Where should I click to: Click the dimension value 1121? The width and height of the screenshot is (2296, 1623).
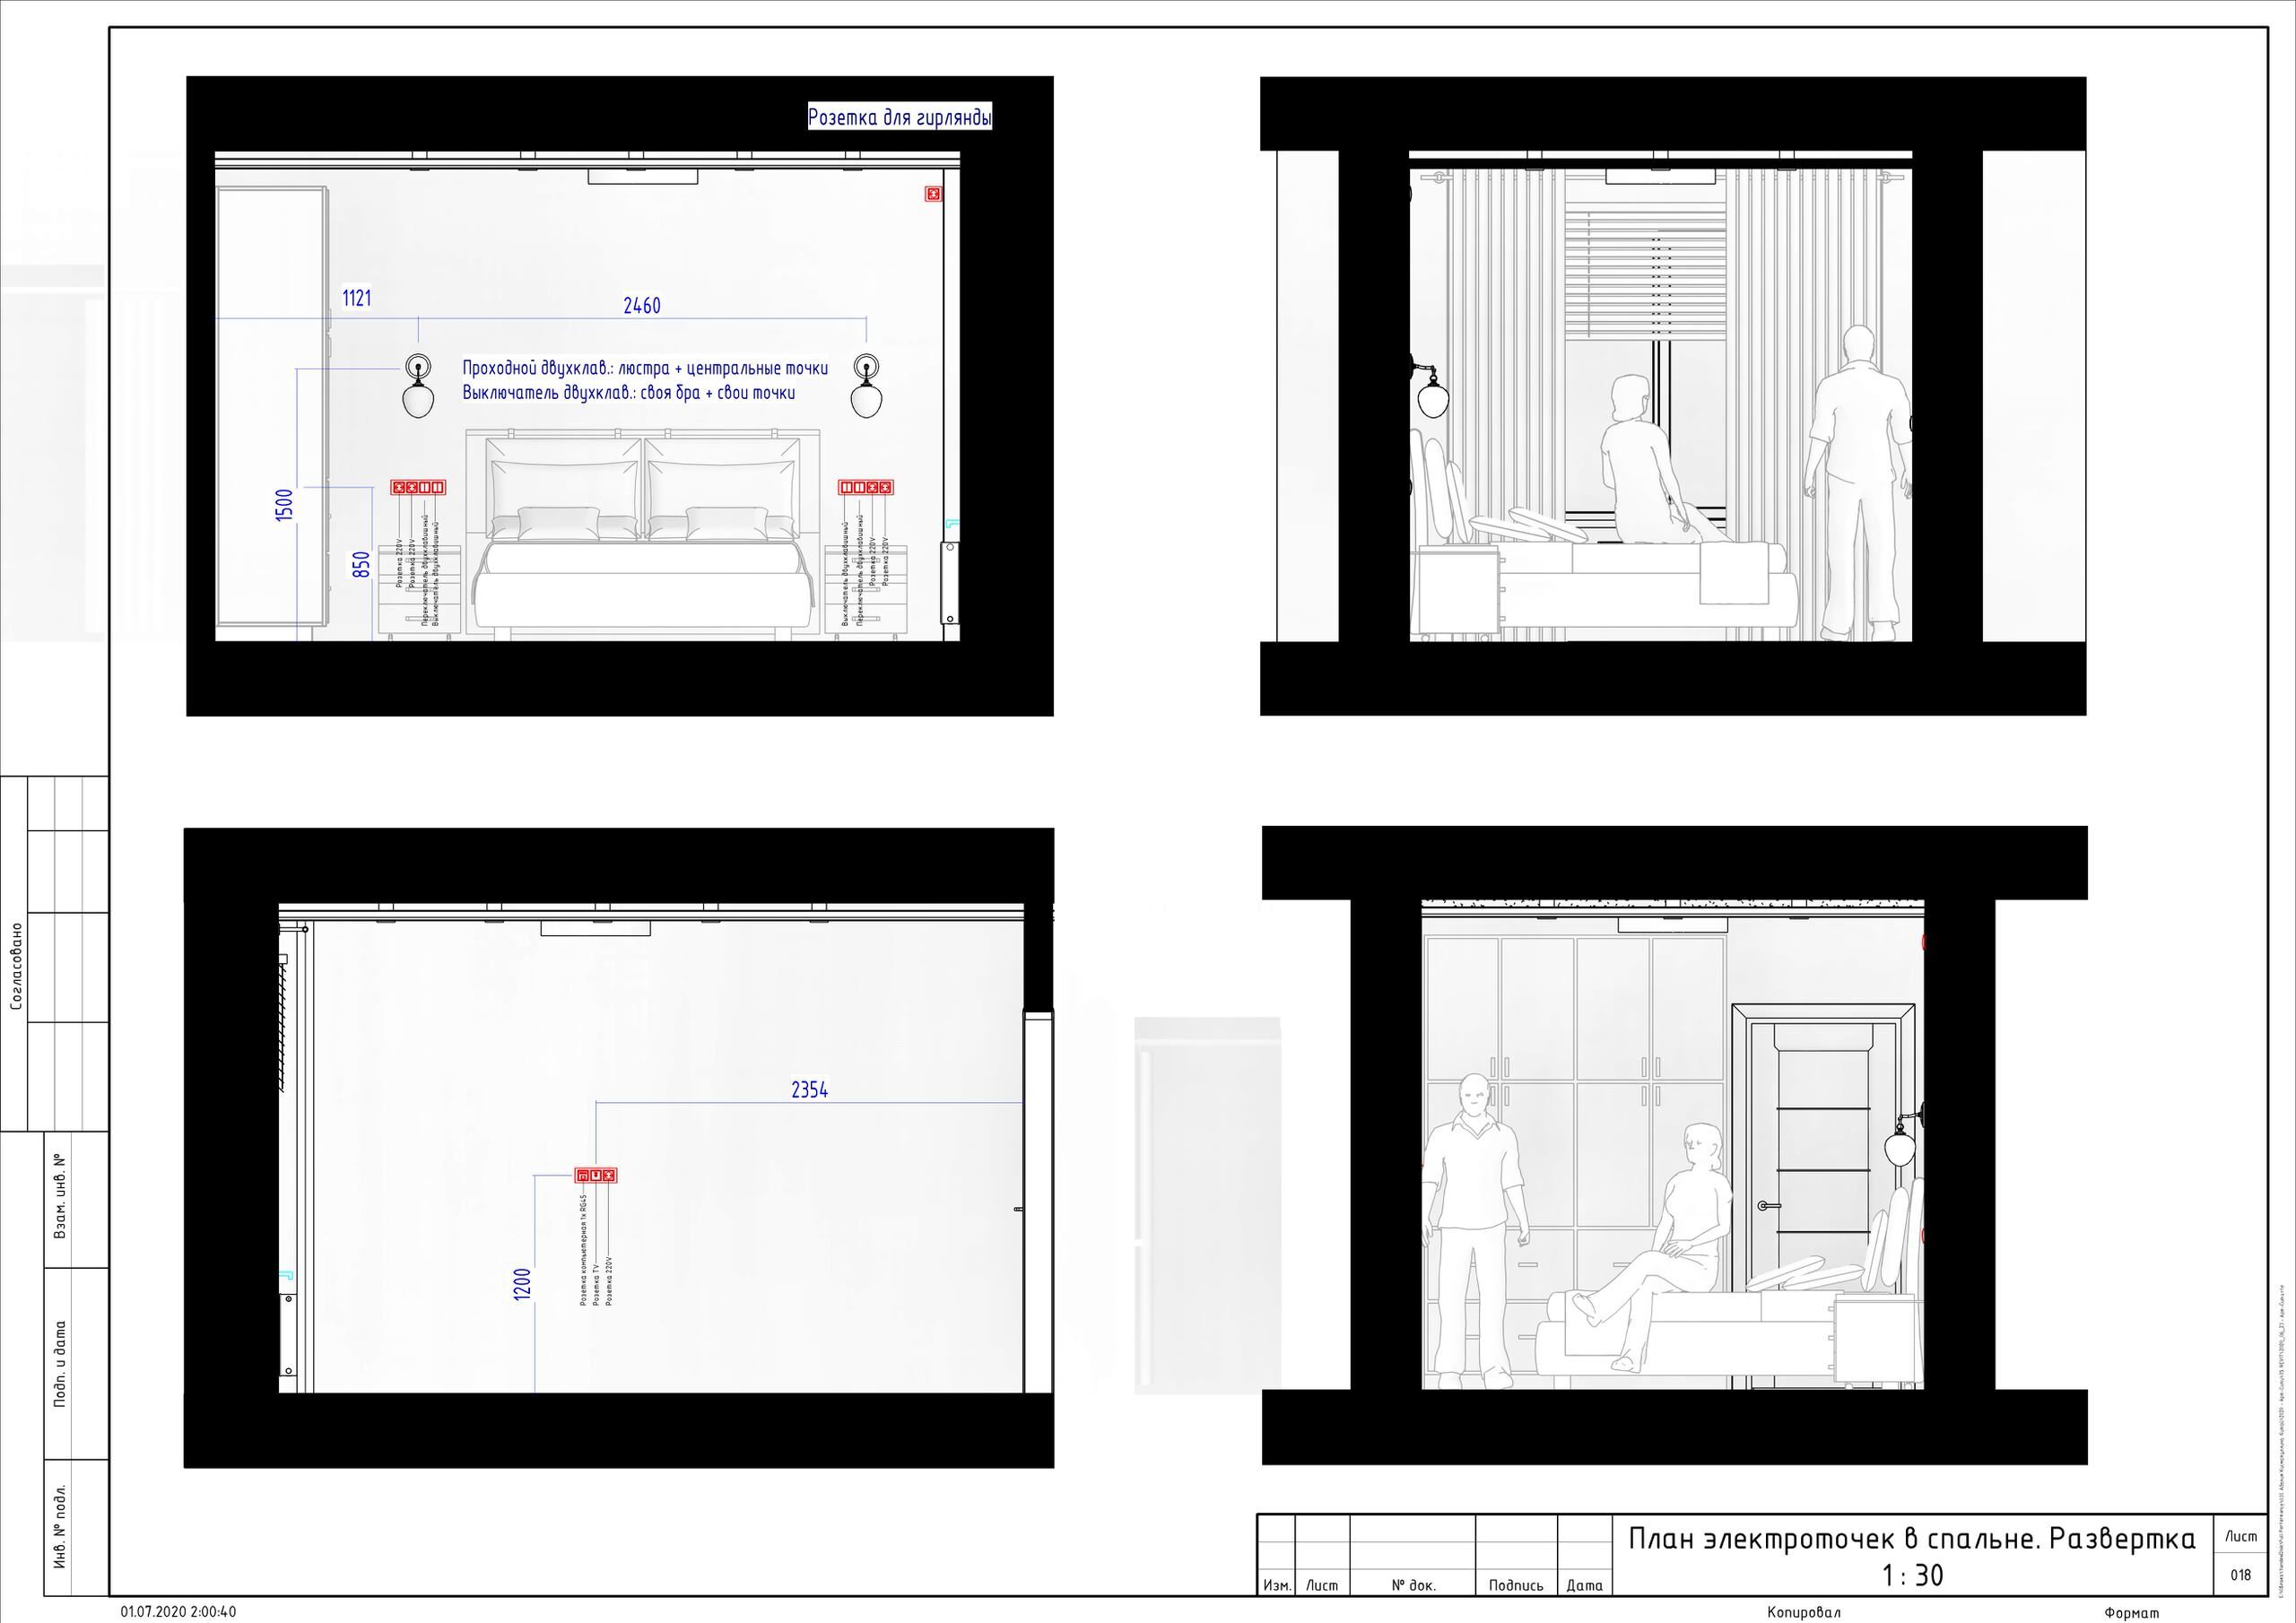coord(357,298)
